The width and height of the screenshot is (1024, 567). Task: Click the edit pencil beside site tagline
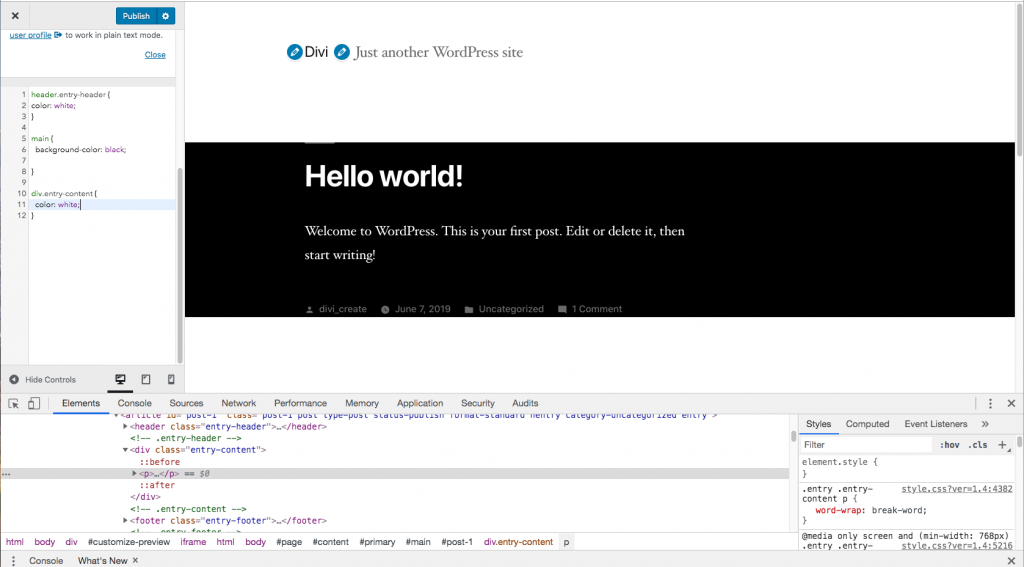tap(342, 52)
